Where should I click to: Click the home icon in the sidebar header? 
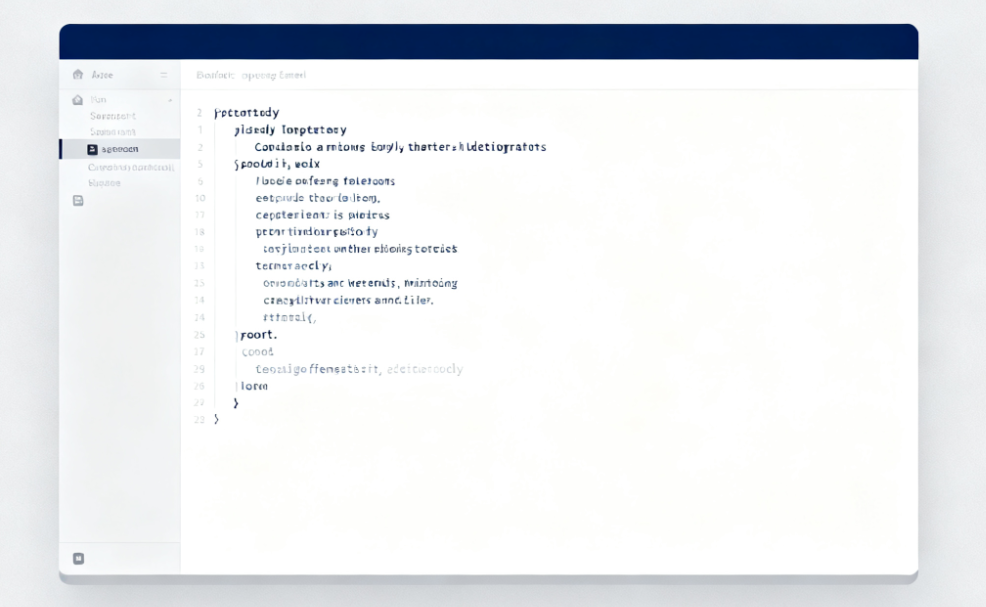(x=78, y=75)
